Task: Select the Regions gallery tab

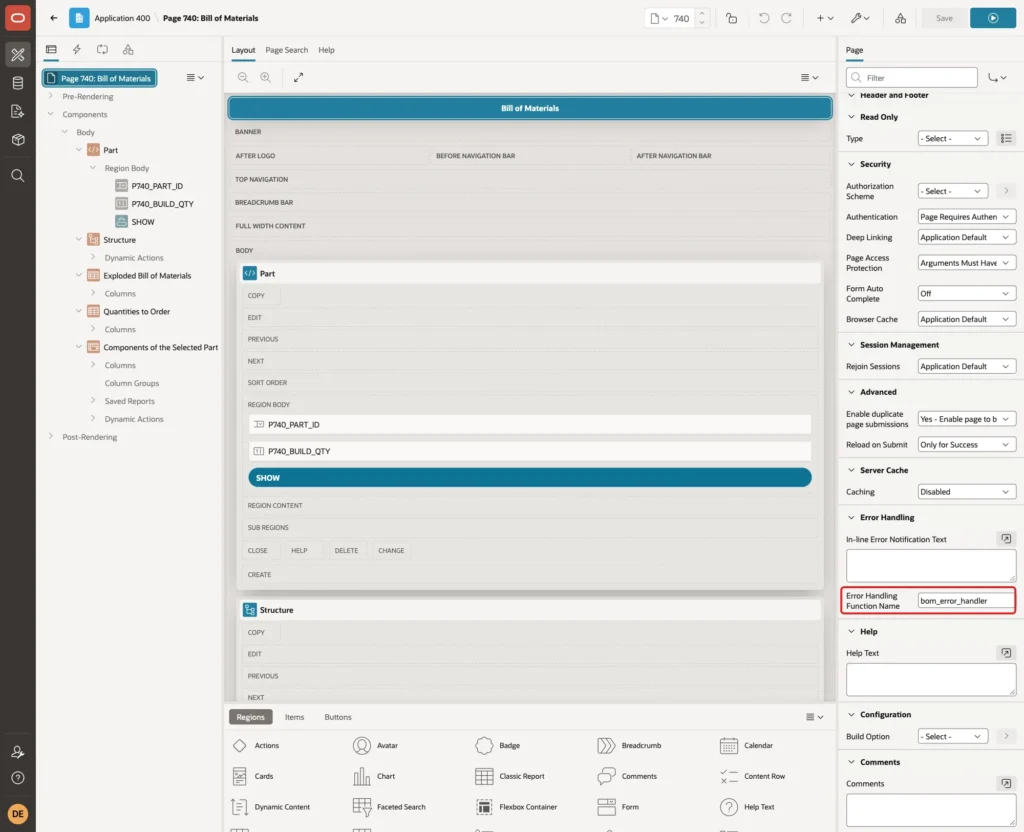Action: click(x=251, y=717)
